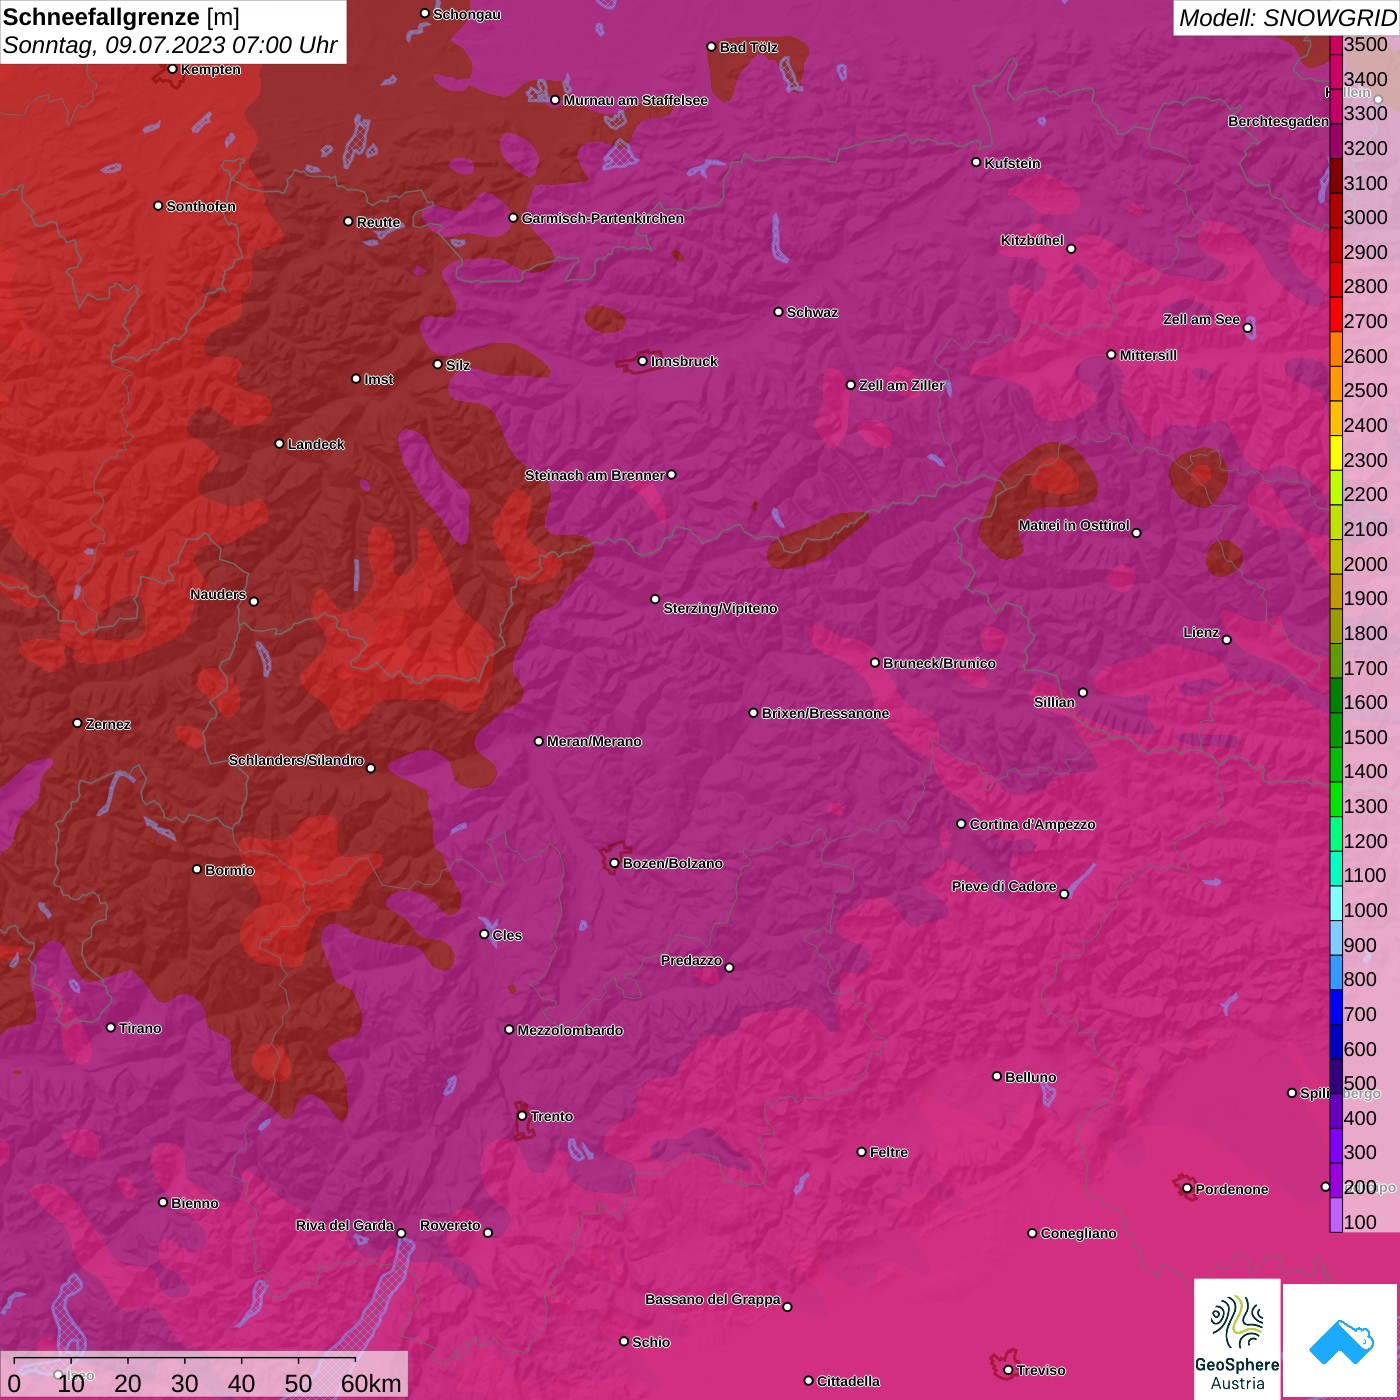Click the Bassano del Grappa label

(713, 1299)
